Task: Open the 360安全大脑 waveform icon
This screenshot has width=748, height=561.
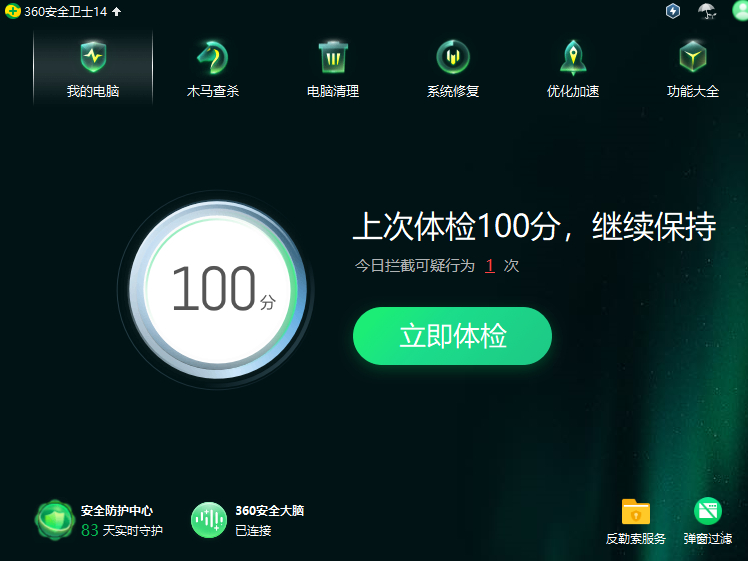Action: [x=208, y=520]
